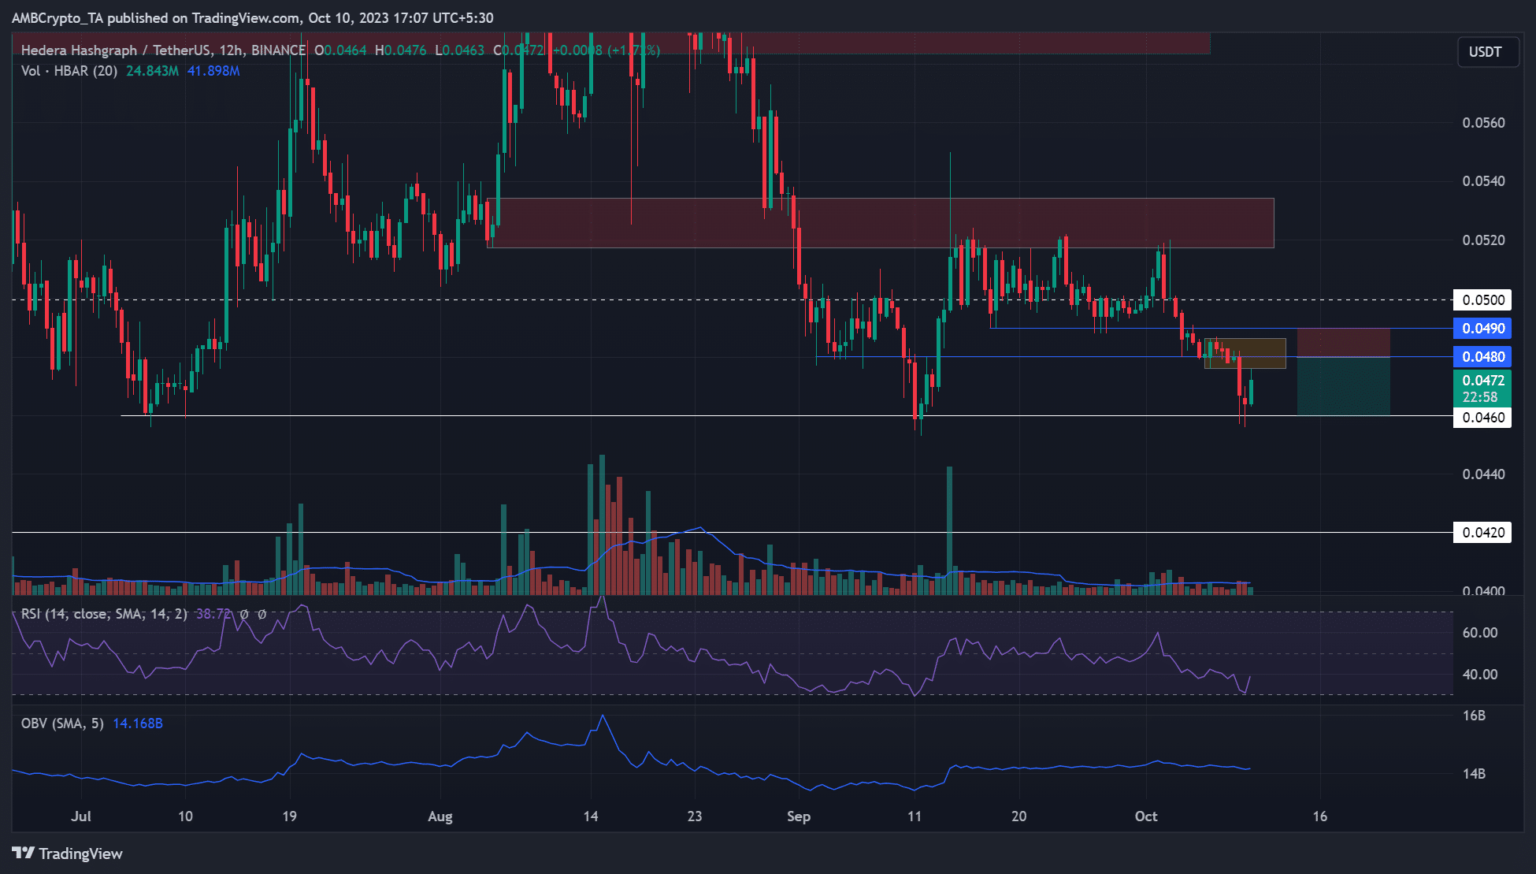Screen dimensions: 1536x874
Task: Click the Oct label on time axis
Action: (1146, 816)
